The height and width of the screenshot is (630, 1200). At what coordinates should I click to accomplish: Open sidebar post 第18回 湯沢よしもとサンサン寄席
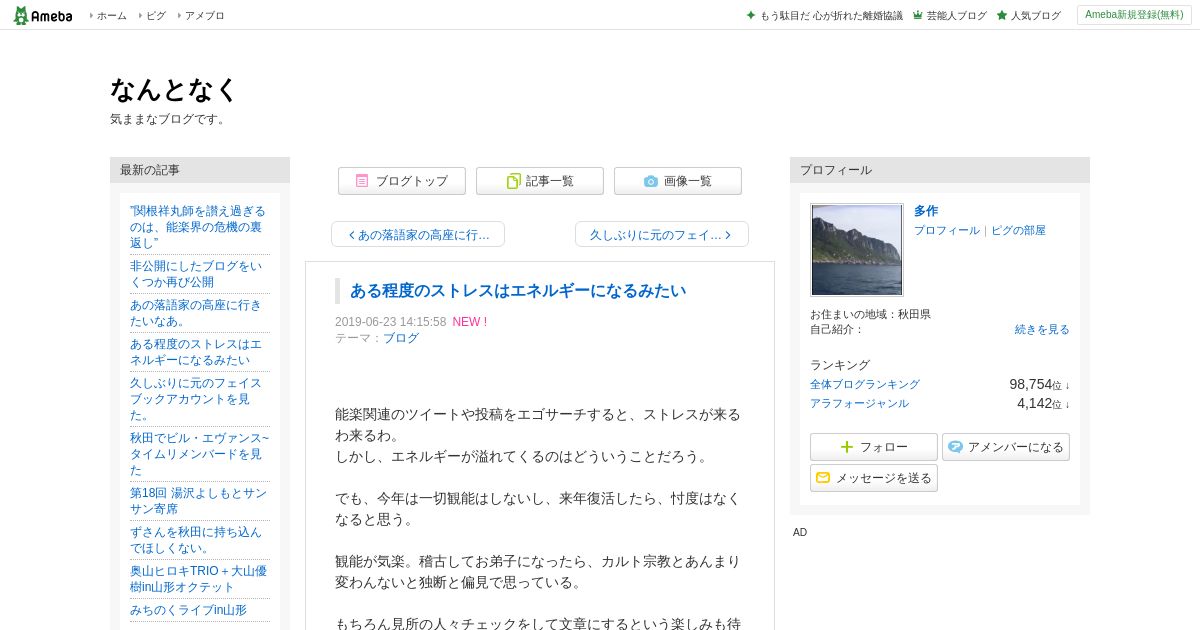(198, 501)
